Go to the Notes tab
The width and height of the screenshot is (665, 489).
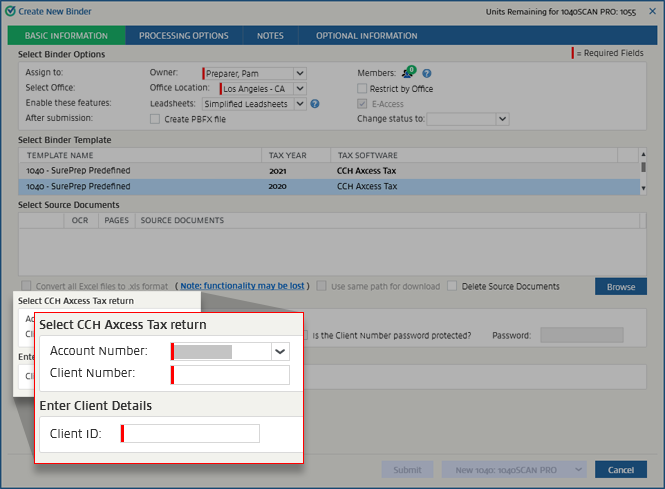[270, 36]
